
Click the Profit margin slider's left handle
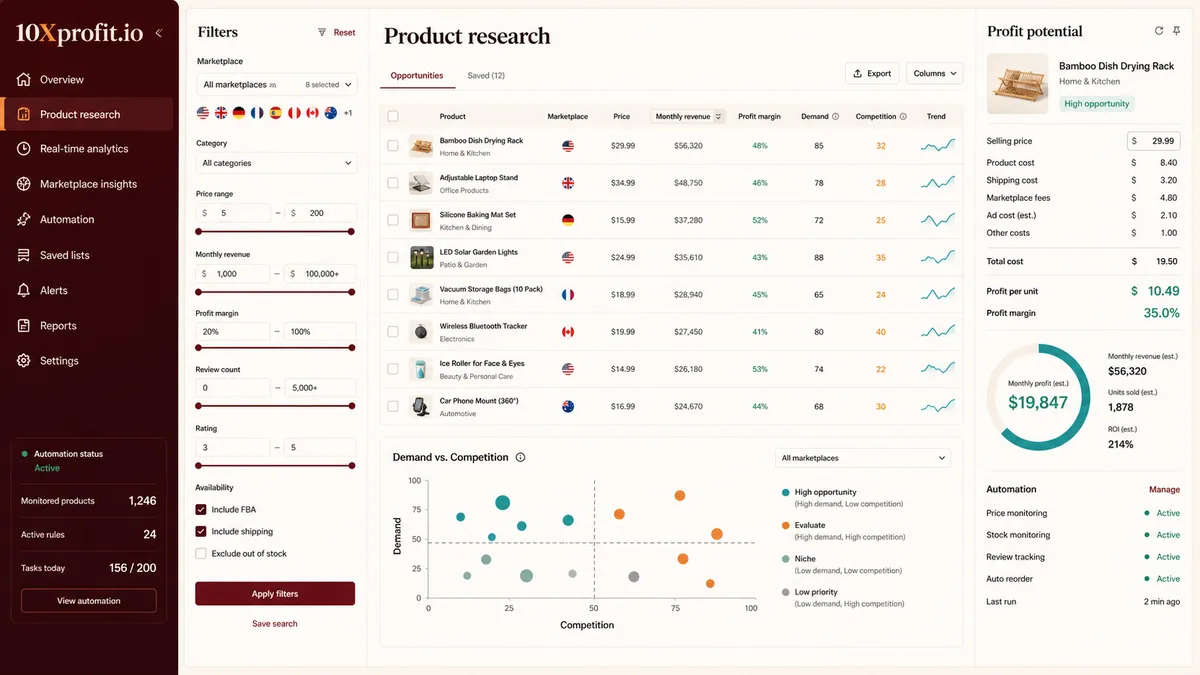coord(200,348)
